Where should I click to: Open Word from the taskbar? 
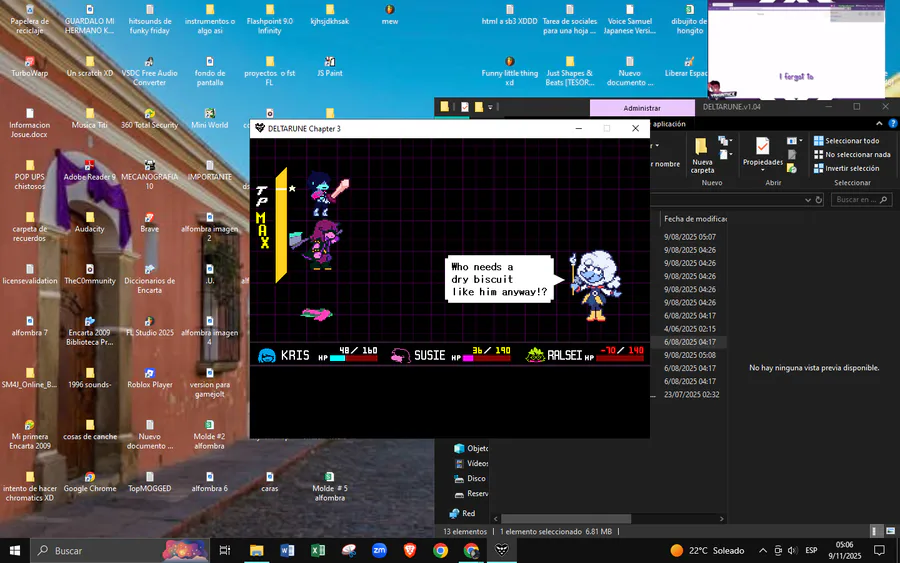[x=287, y=550]
